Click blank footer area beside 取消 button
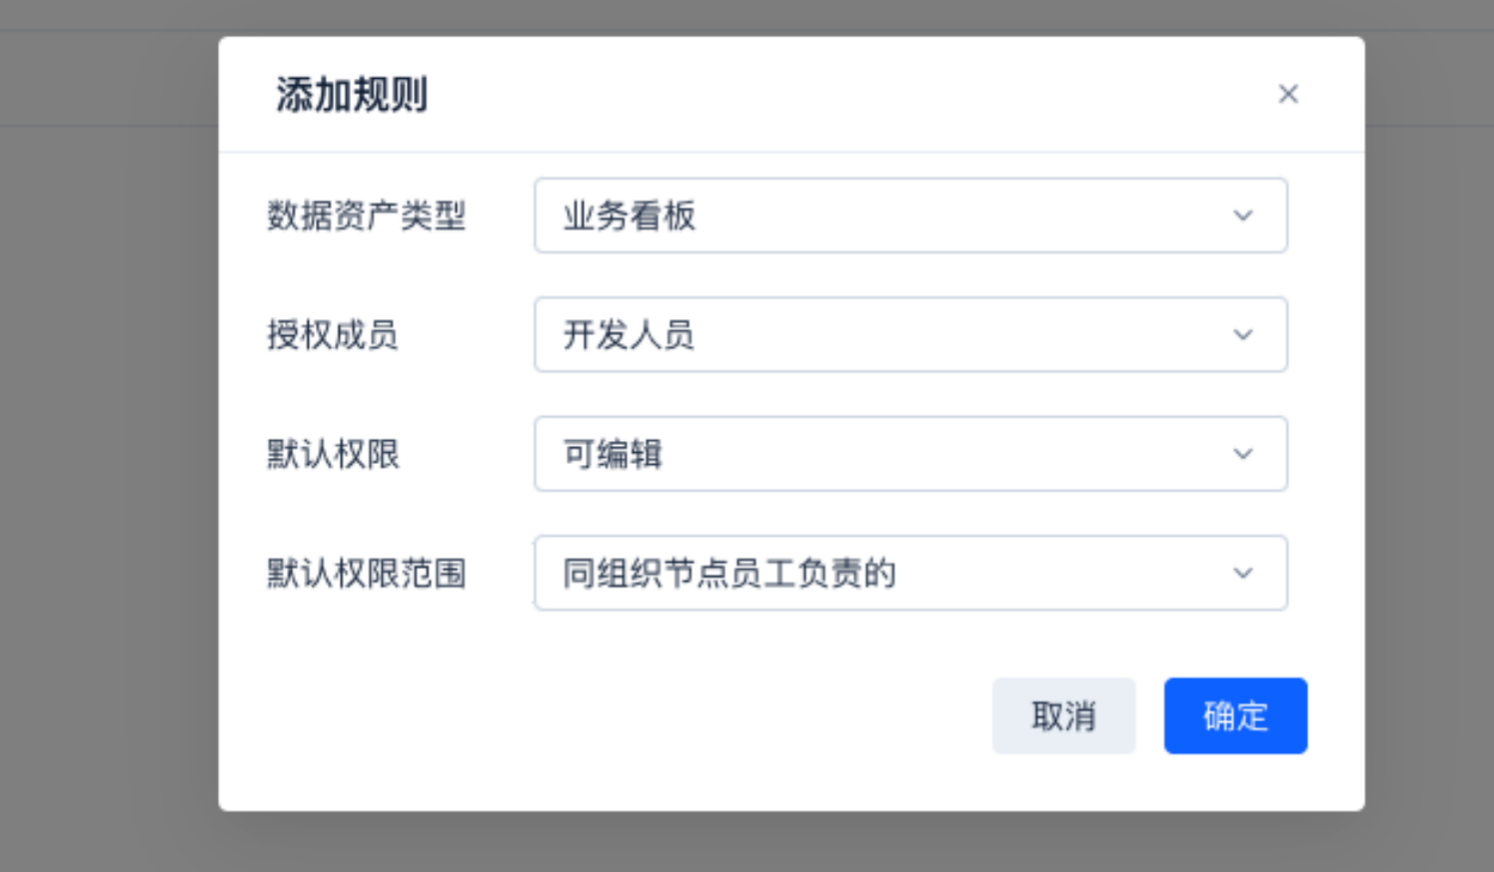 pos(600,716)
